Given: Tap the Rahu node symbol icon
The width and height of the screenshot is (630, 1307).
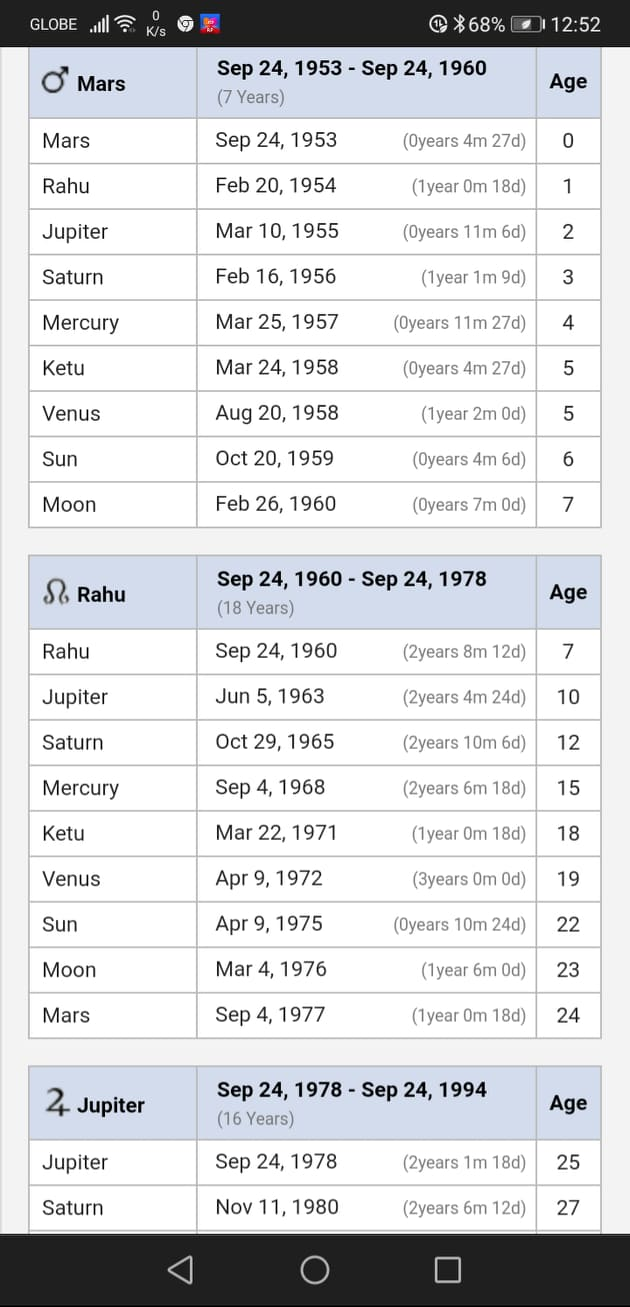Looking at the screenshot, I should [56, 594].
